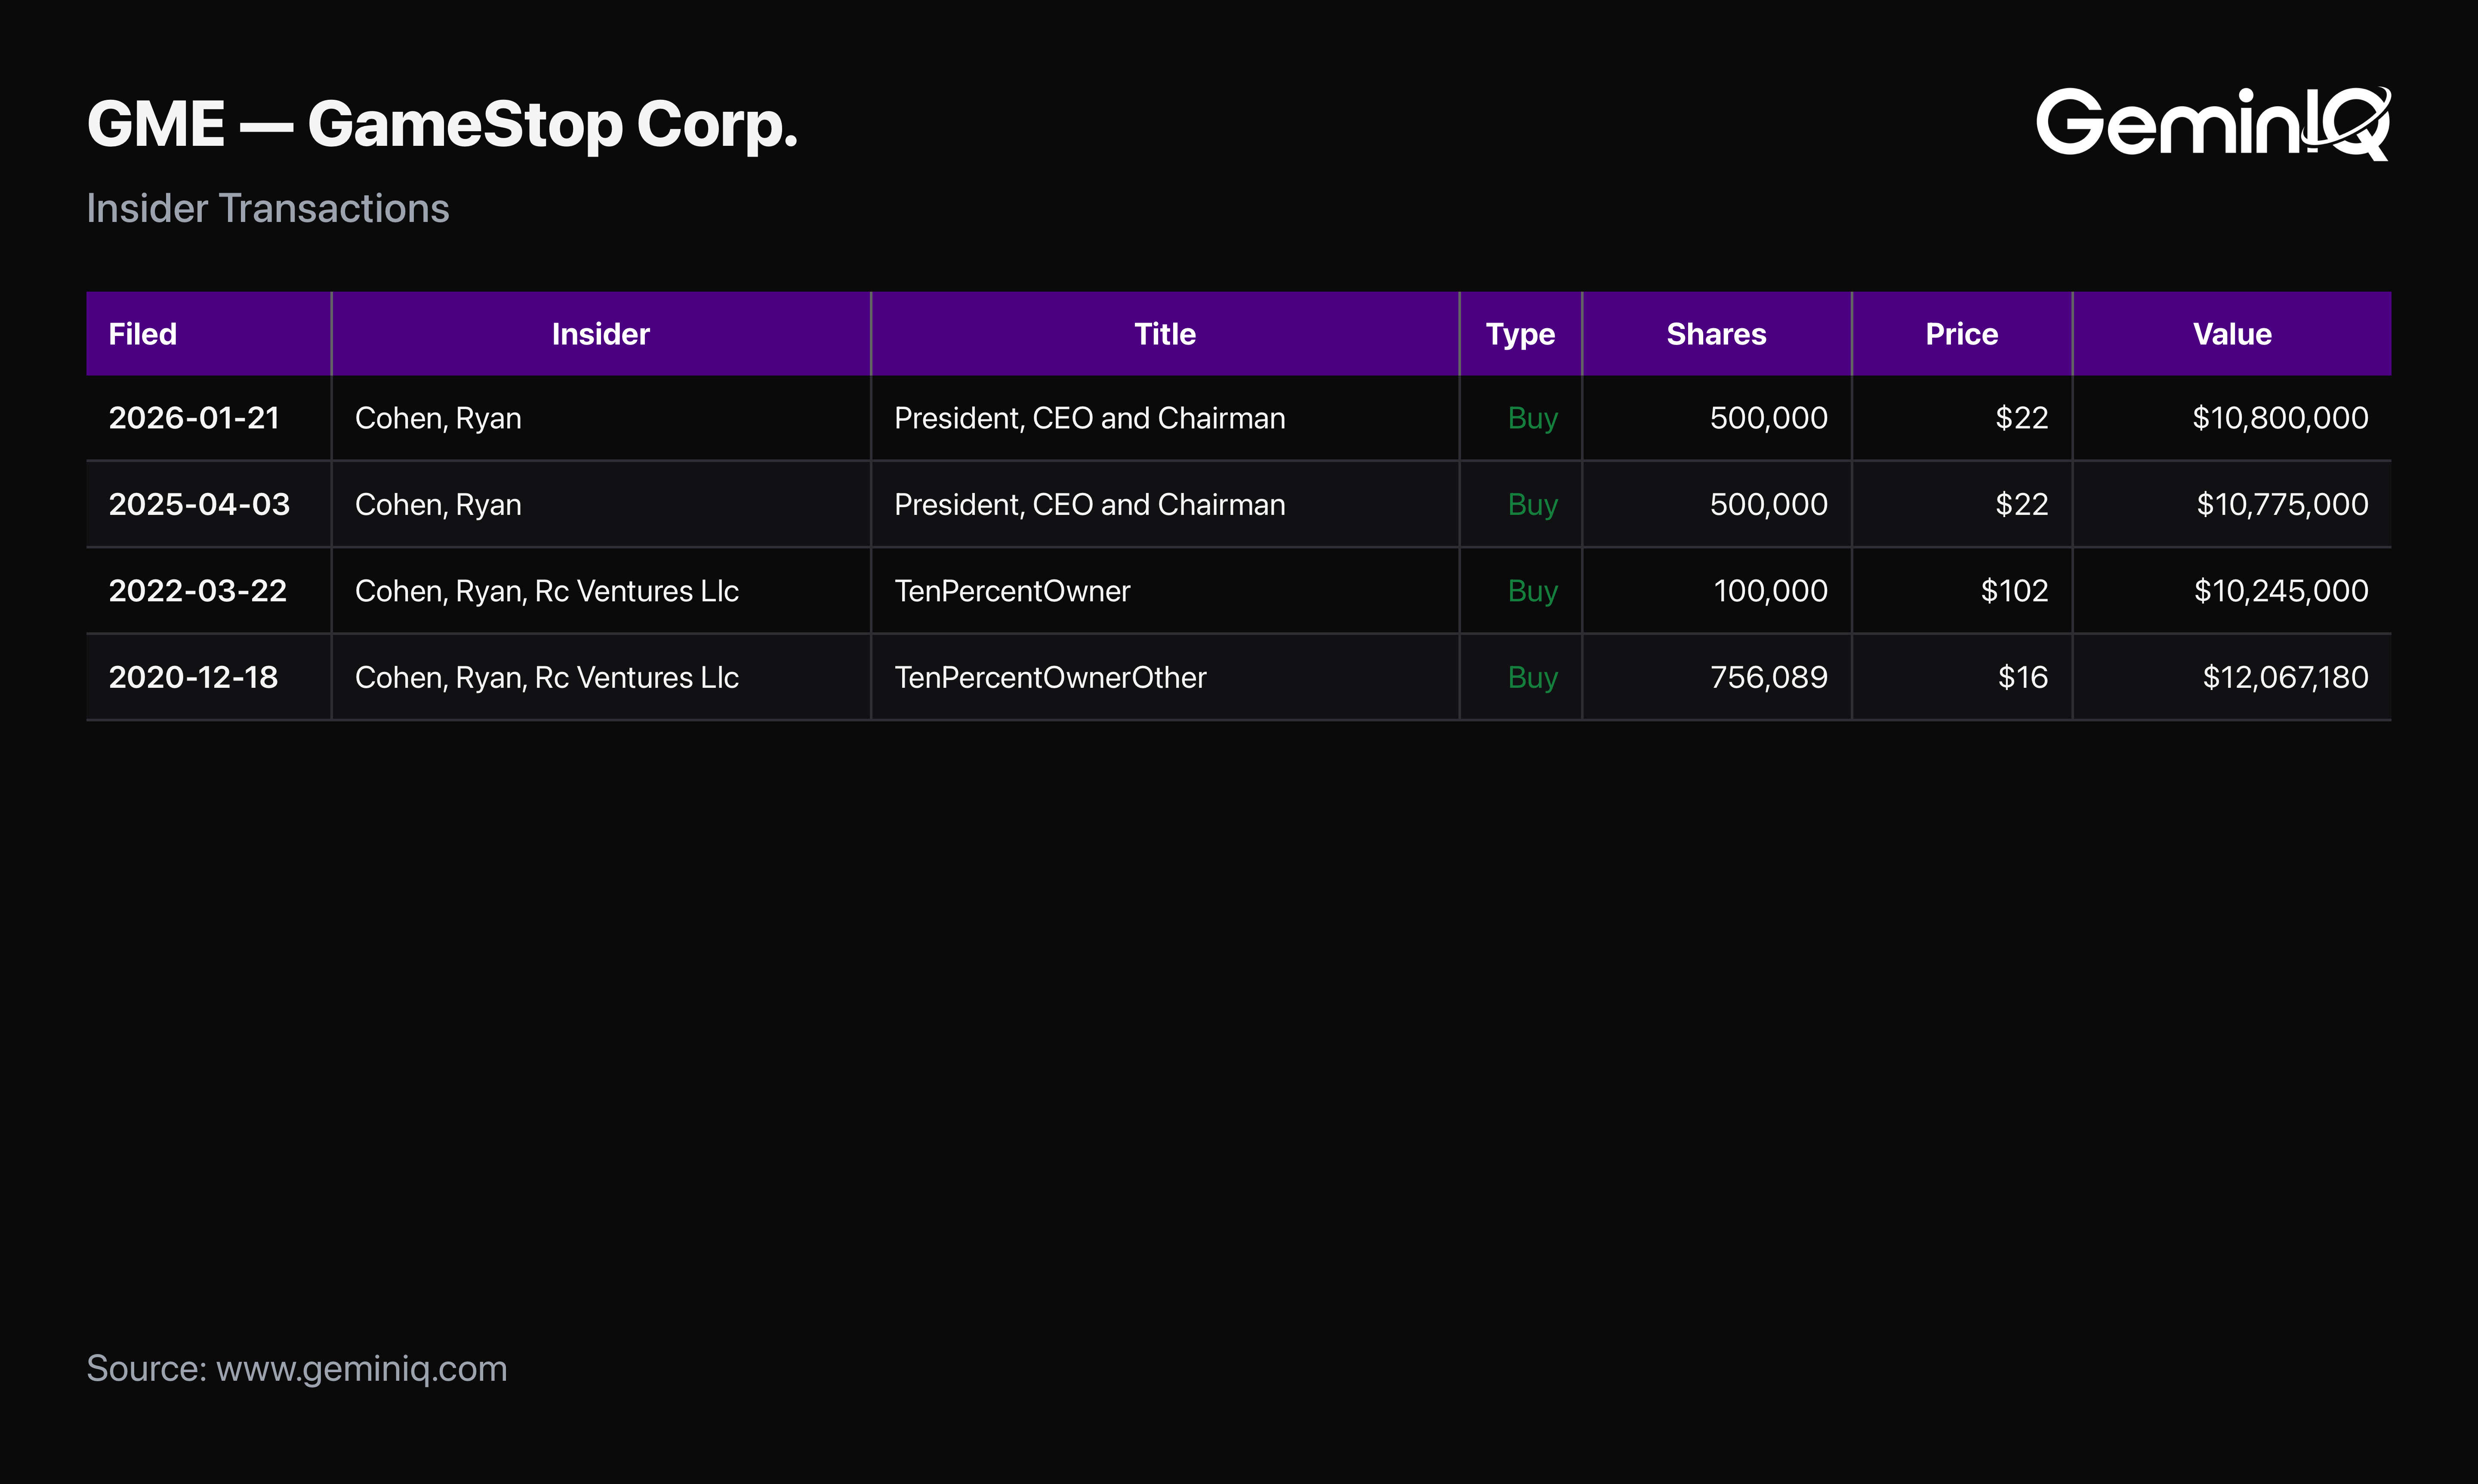Viewport: 2478px width, 1484px height.
Task: Click the "Title" column header
Action: [1165, 334]
